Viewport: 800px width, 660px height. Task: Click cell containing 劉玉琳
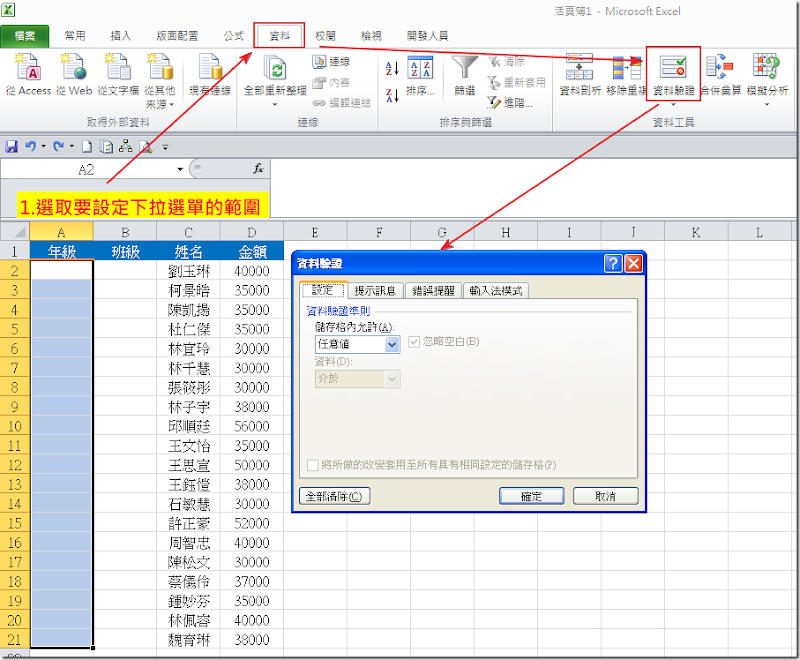click(x=189, y=271)
